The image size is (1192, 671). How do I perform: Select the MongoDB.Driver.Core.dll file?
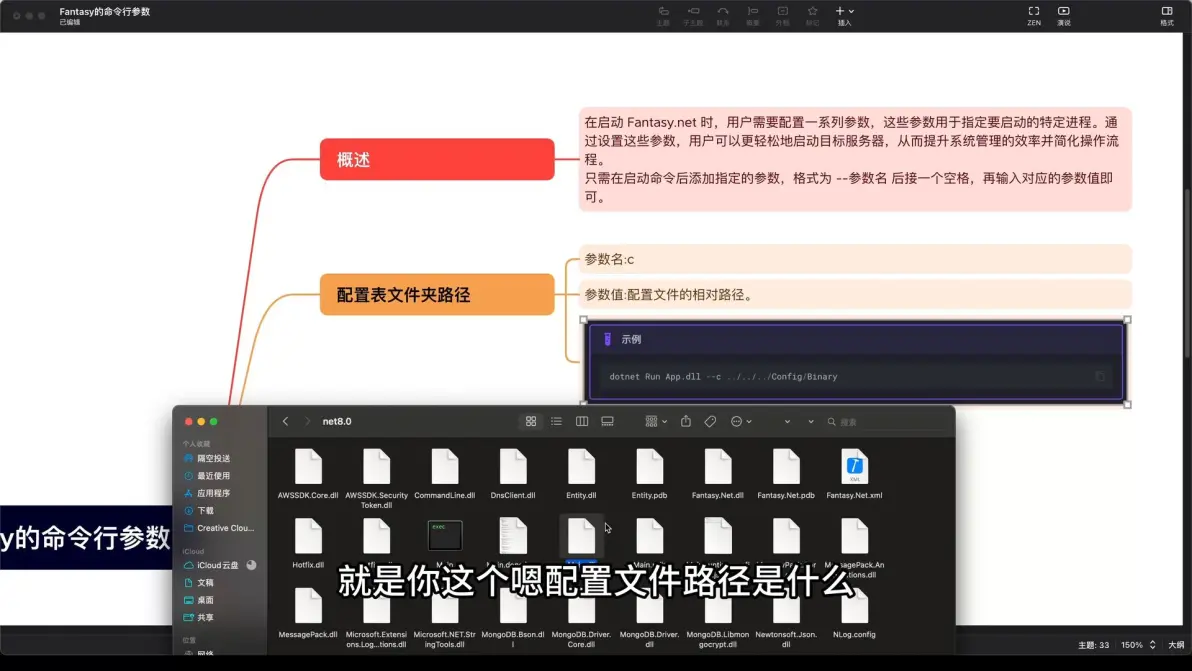pos(581,618)
